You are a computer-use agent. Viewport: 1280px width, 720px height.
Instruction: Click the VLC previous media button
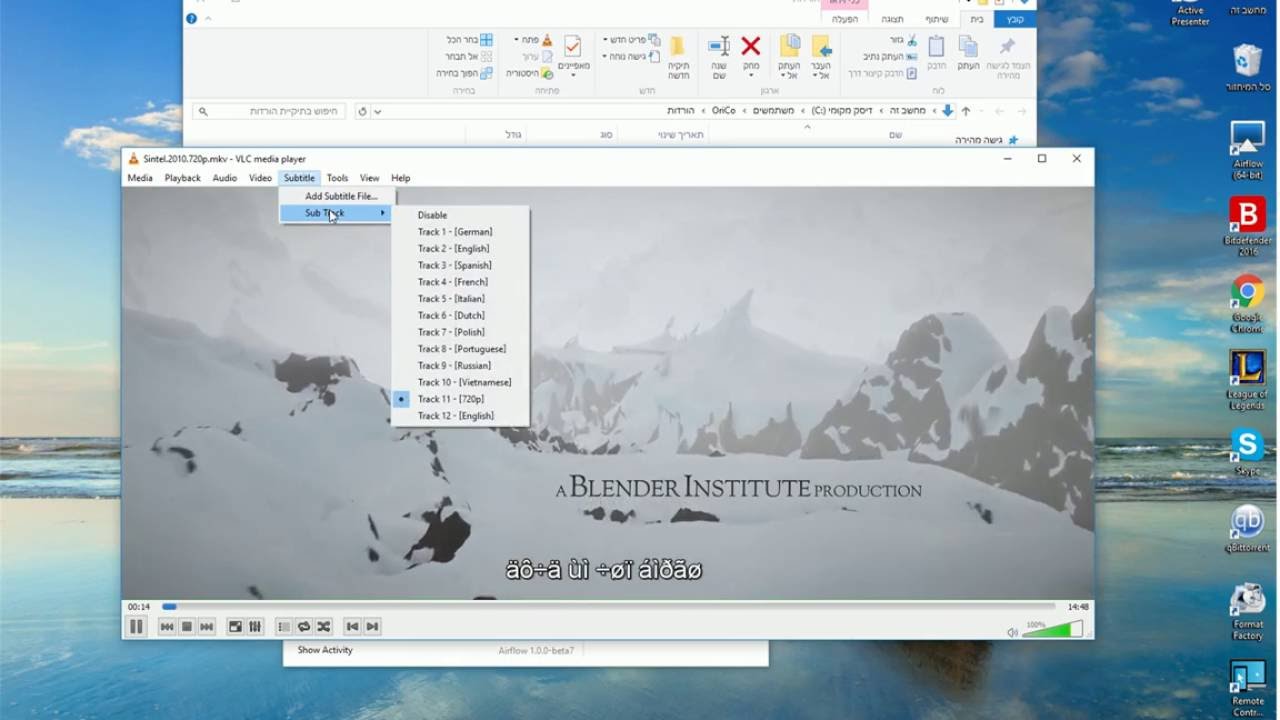[x=167, y=627]
